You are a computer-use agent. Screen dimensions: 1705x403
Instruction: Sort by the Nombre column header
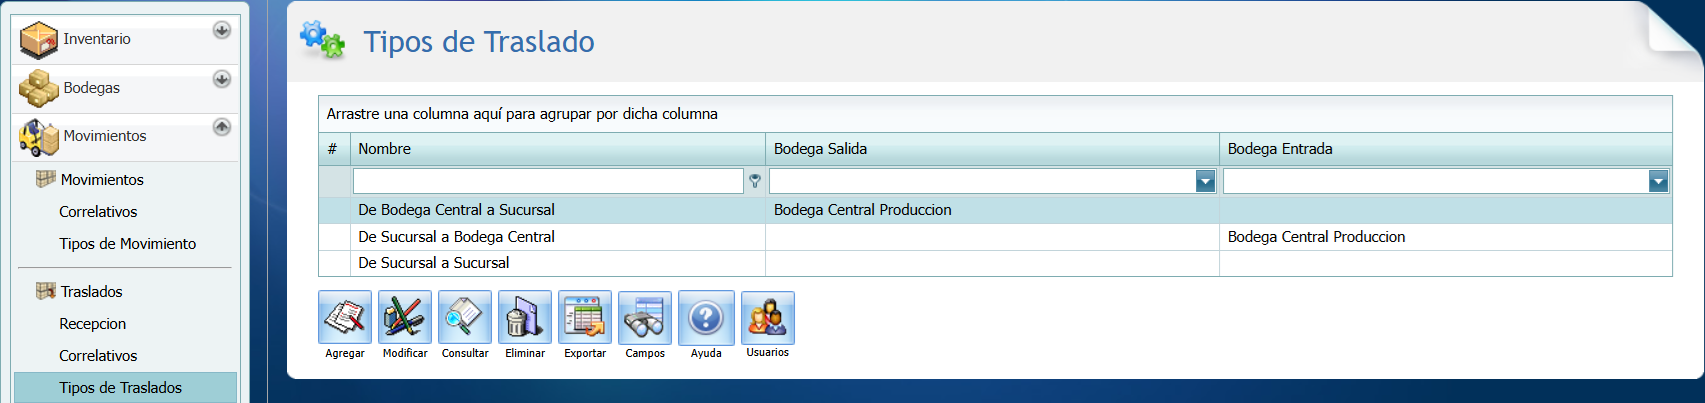click(x=385, y=149)
